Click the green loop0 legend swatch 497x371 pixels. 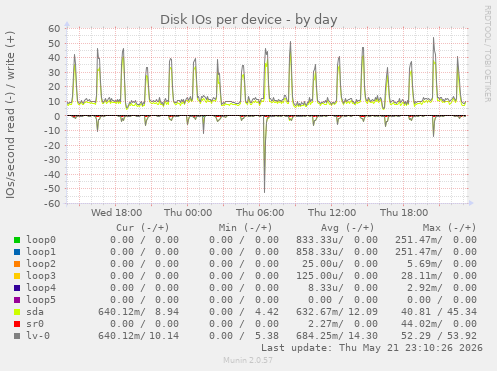pyautogui.click(x=17, y=240)
